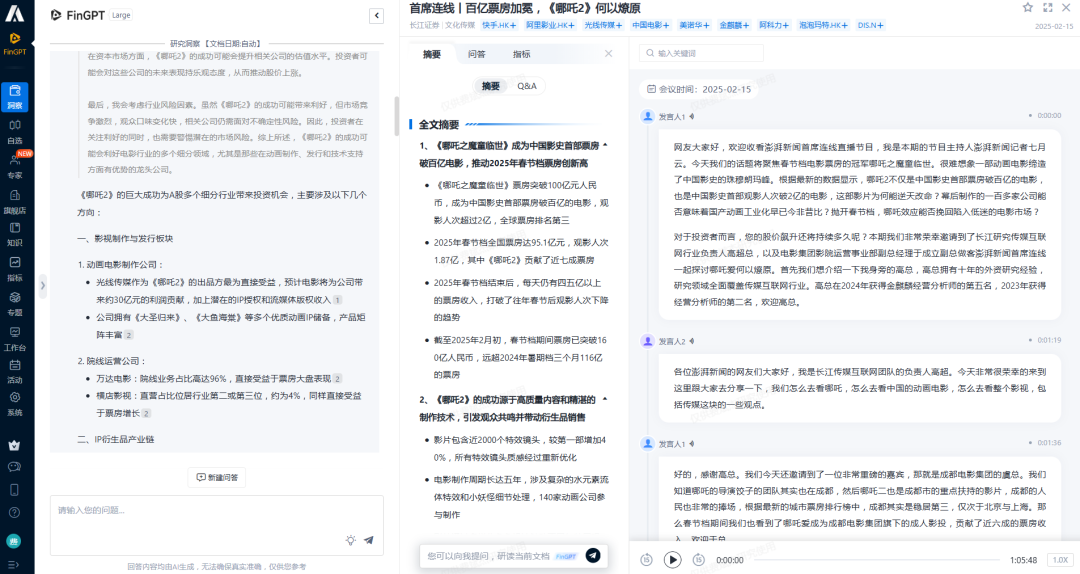Click the chat panel vertical scrollbar
This screenshot has width=1080, height=574.
(397, 116)
